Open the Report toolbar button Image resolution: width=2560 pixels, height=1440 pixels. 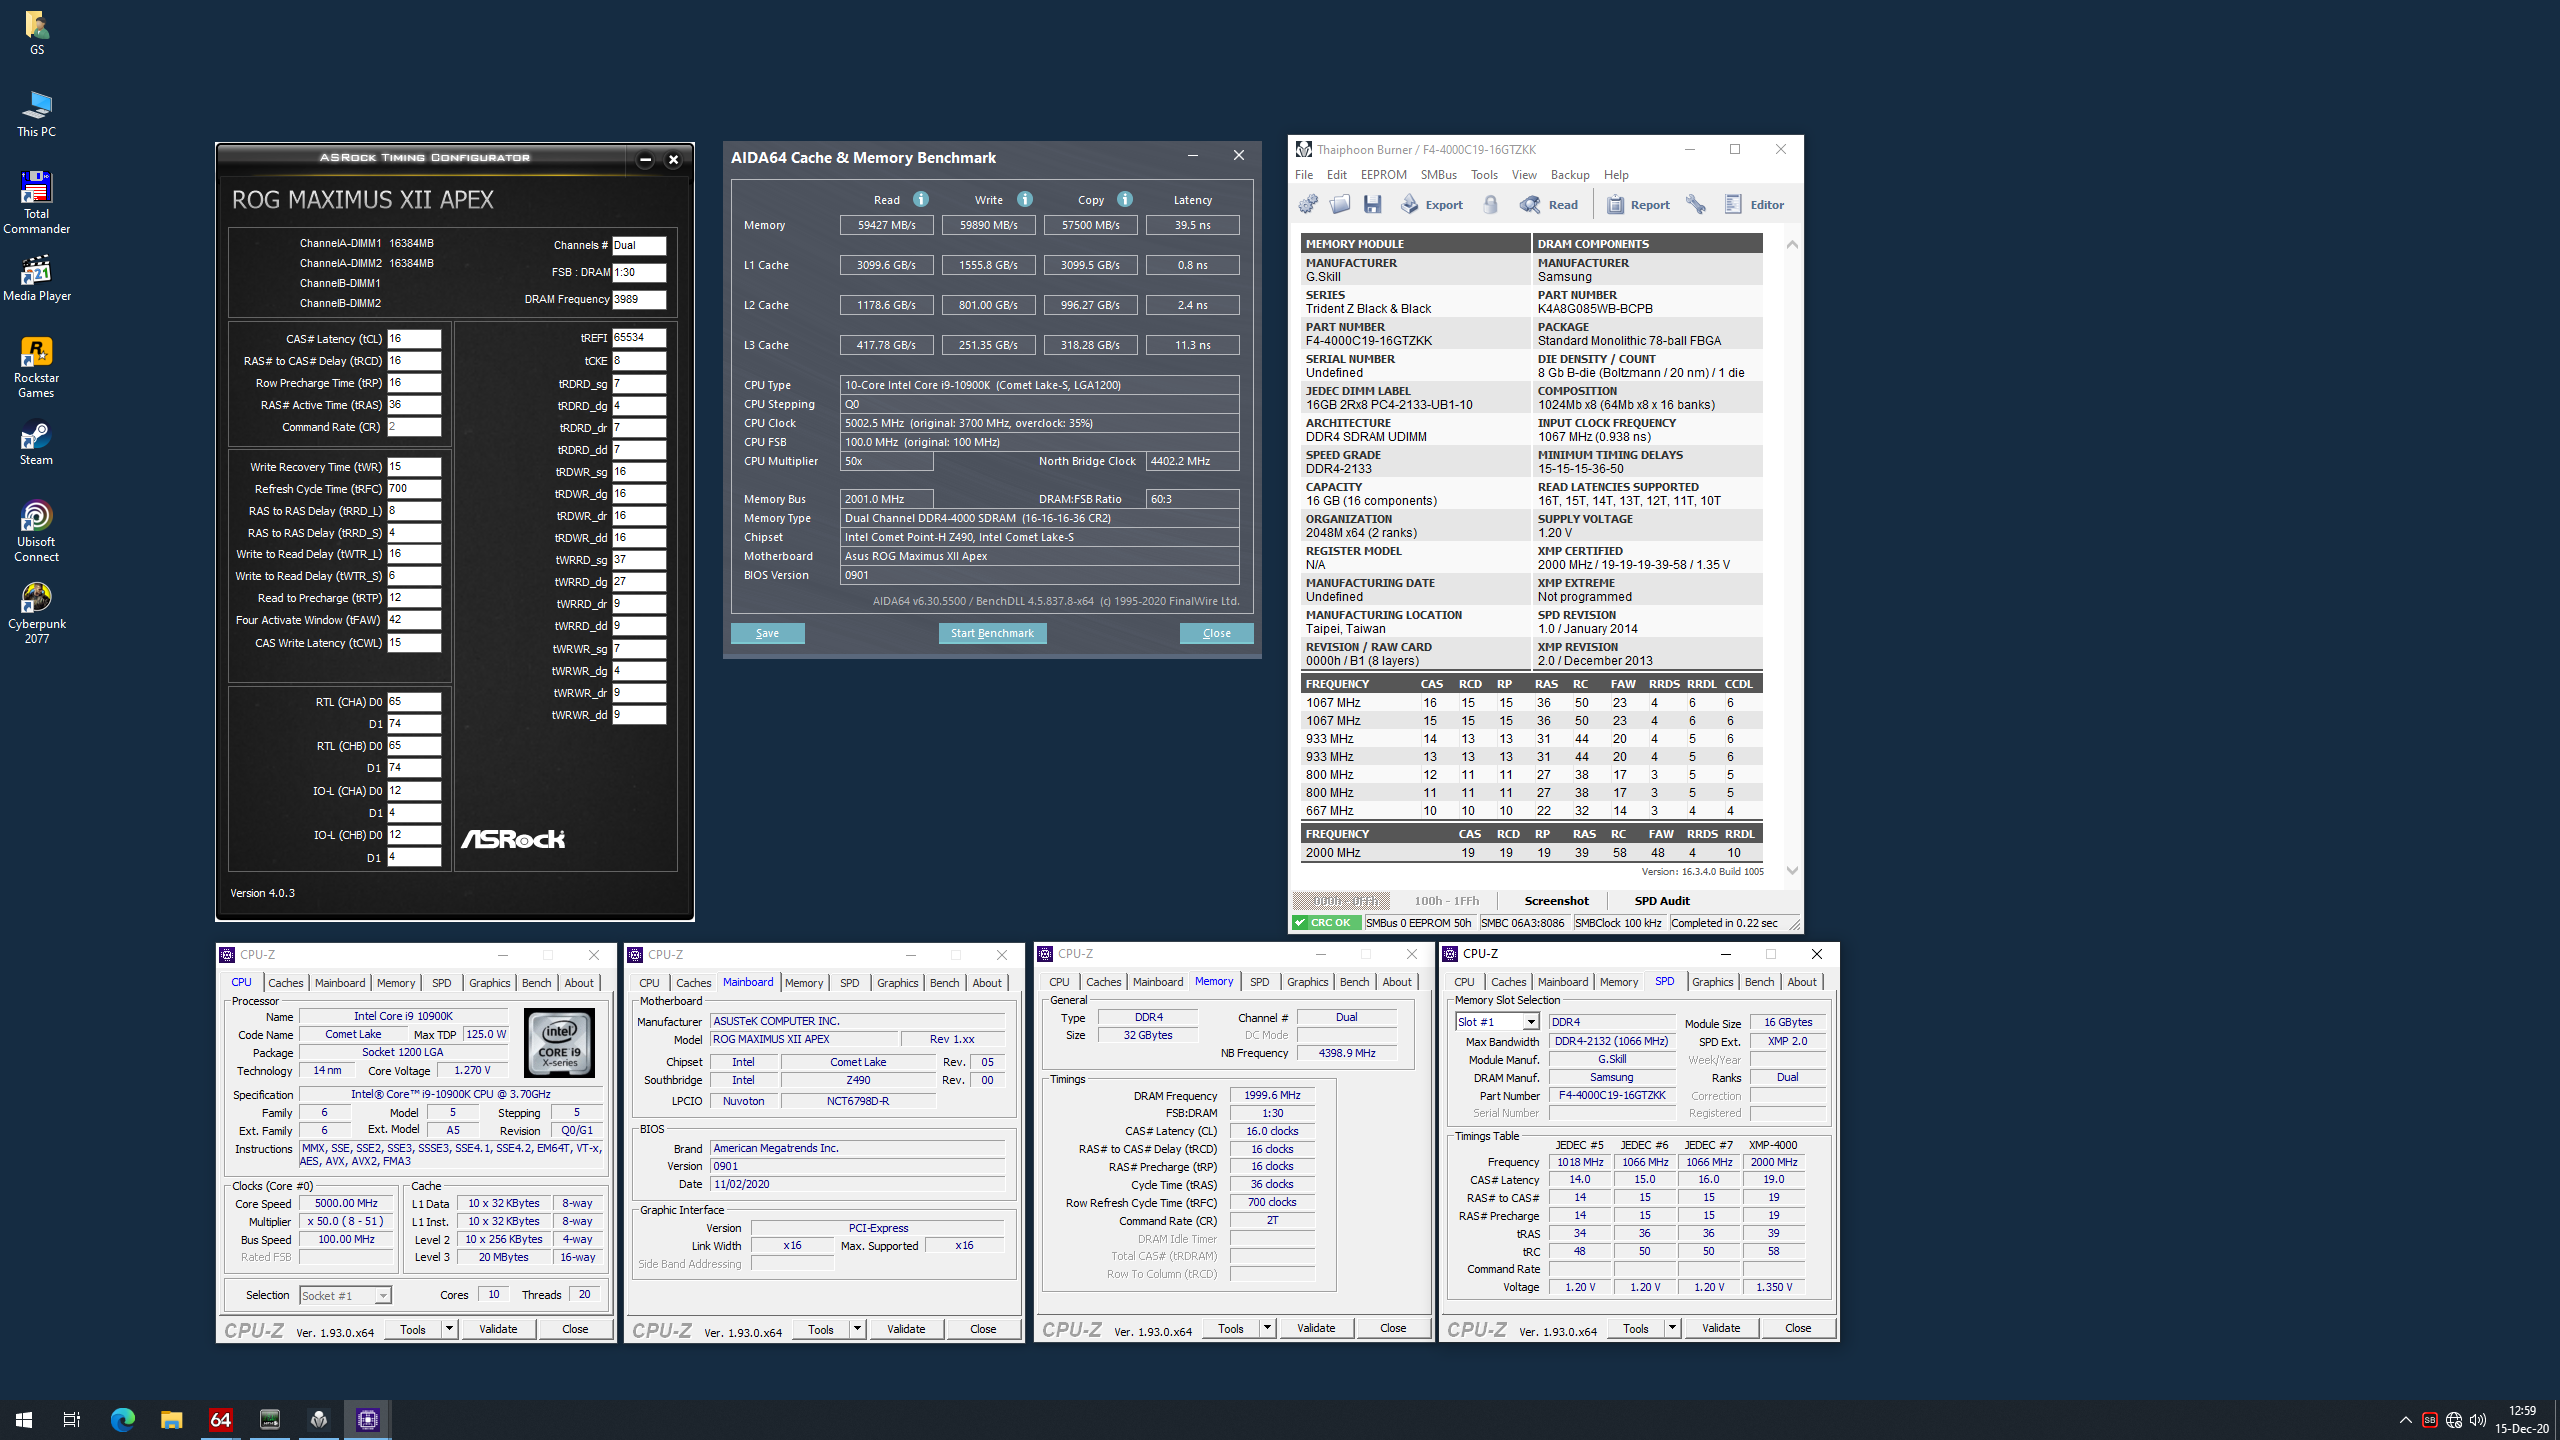pos(1637,204)
